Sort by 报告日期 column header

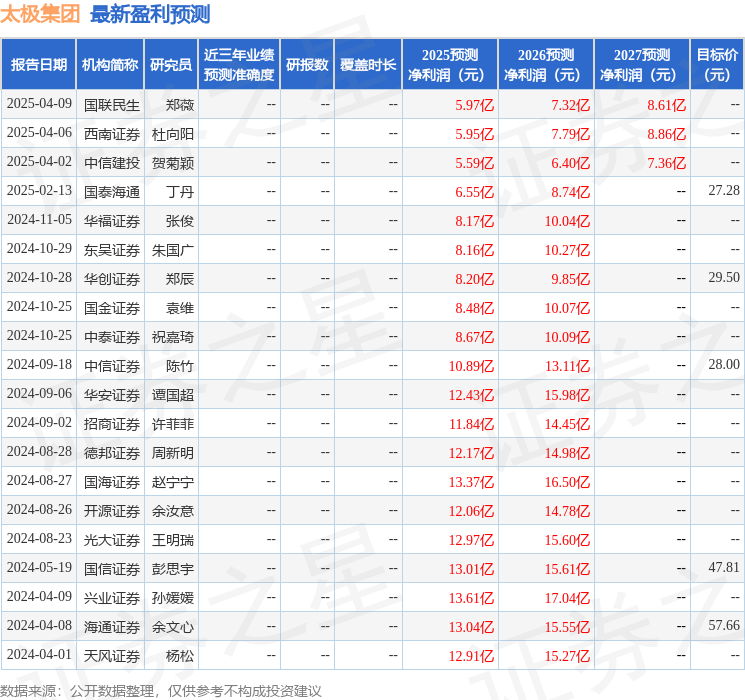click(x=39, y=65)
